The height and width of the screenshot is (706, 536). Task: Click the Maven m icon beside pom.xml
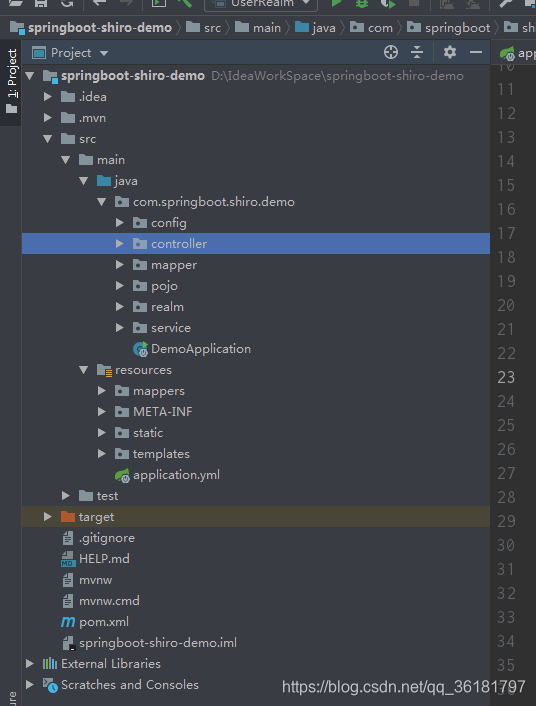(68, 622)
